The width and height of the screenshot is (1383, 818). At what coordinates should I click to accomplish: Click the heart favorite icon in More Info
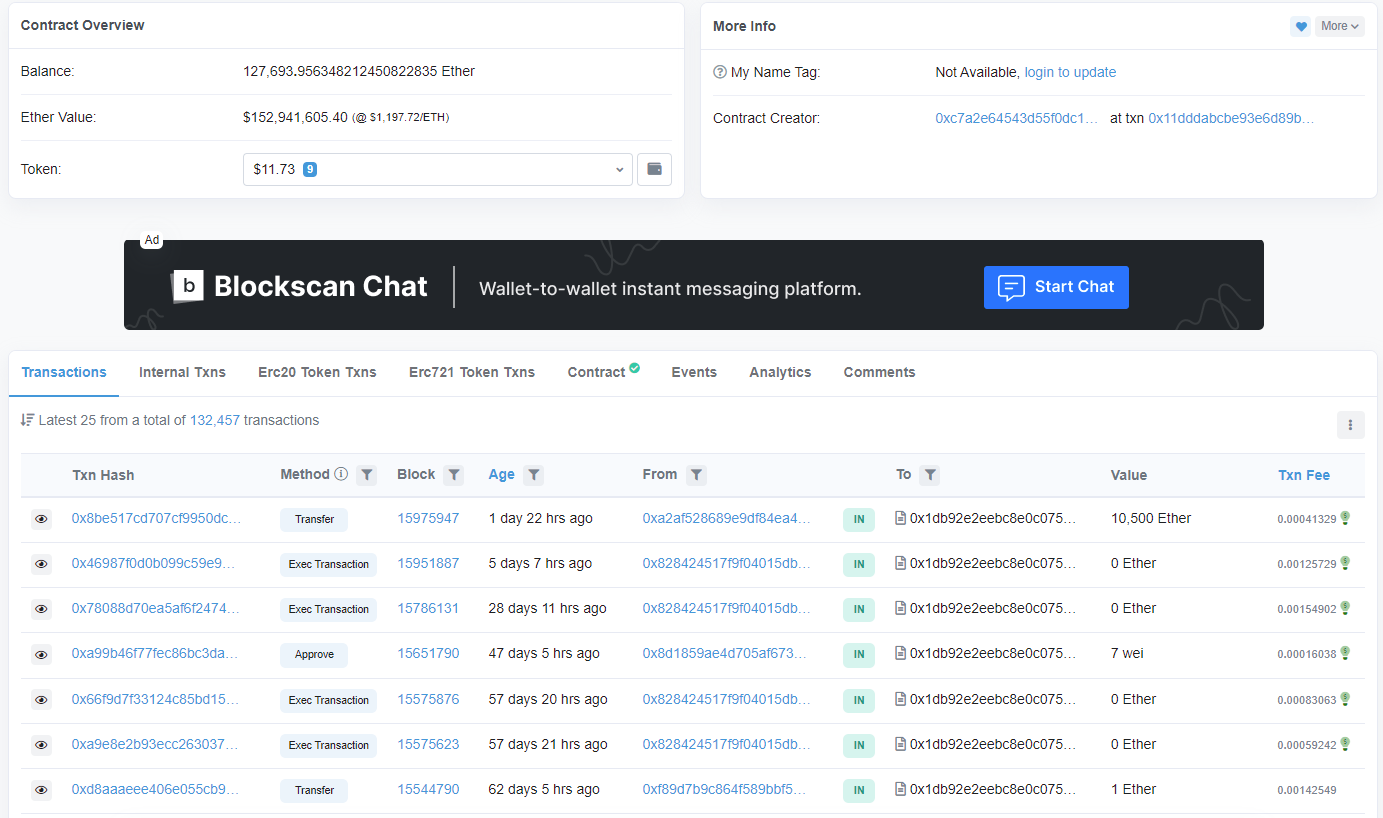(1300, 27)
